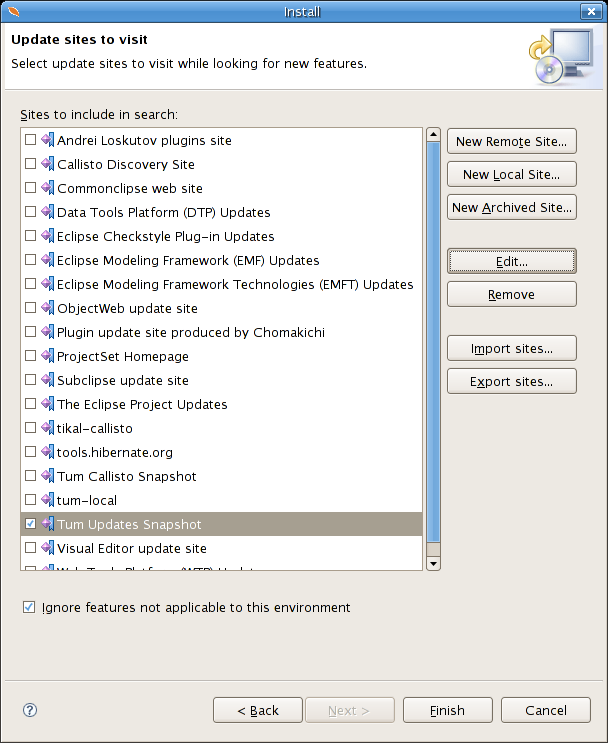Click site icon beside Callisto Discovery Site
Viewport: 608px width, 743px height.
click(x=47, y=164)
